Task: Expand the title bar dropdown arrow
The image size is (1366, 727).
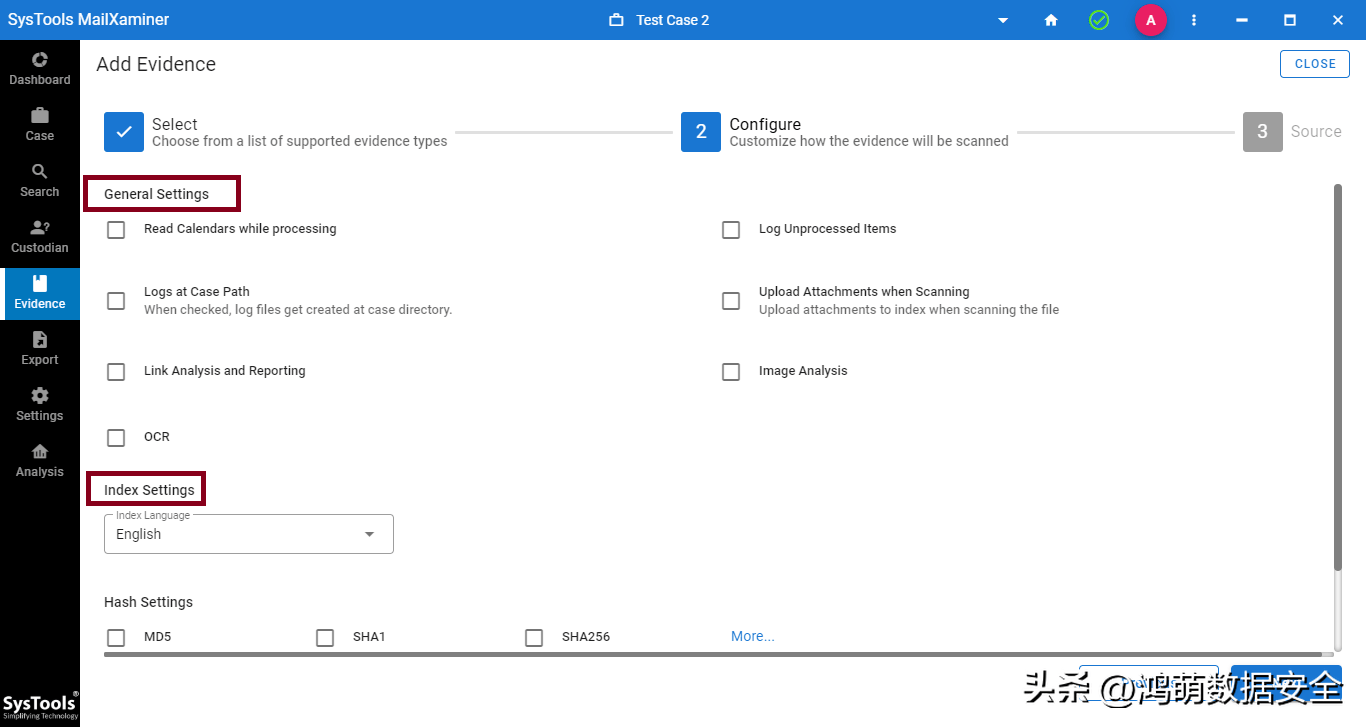Action: pyautogui.click(x=1003, y=20)
